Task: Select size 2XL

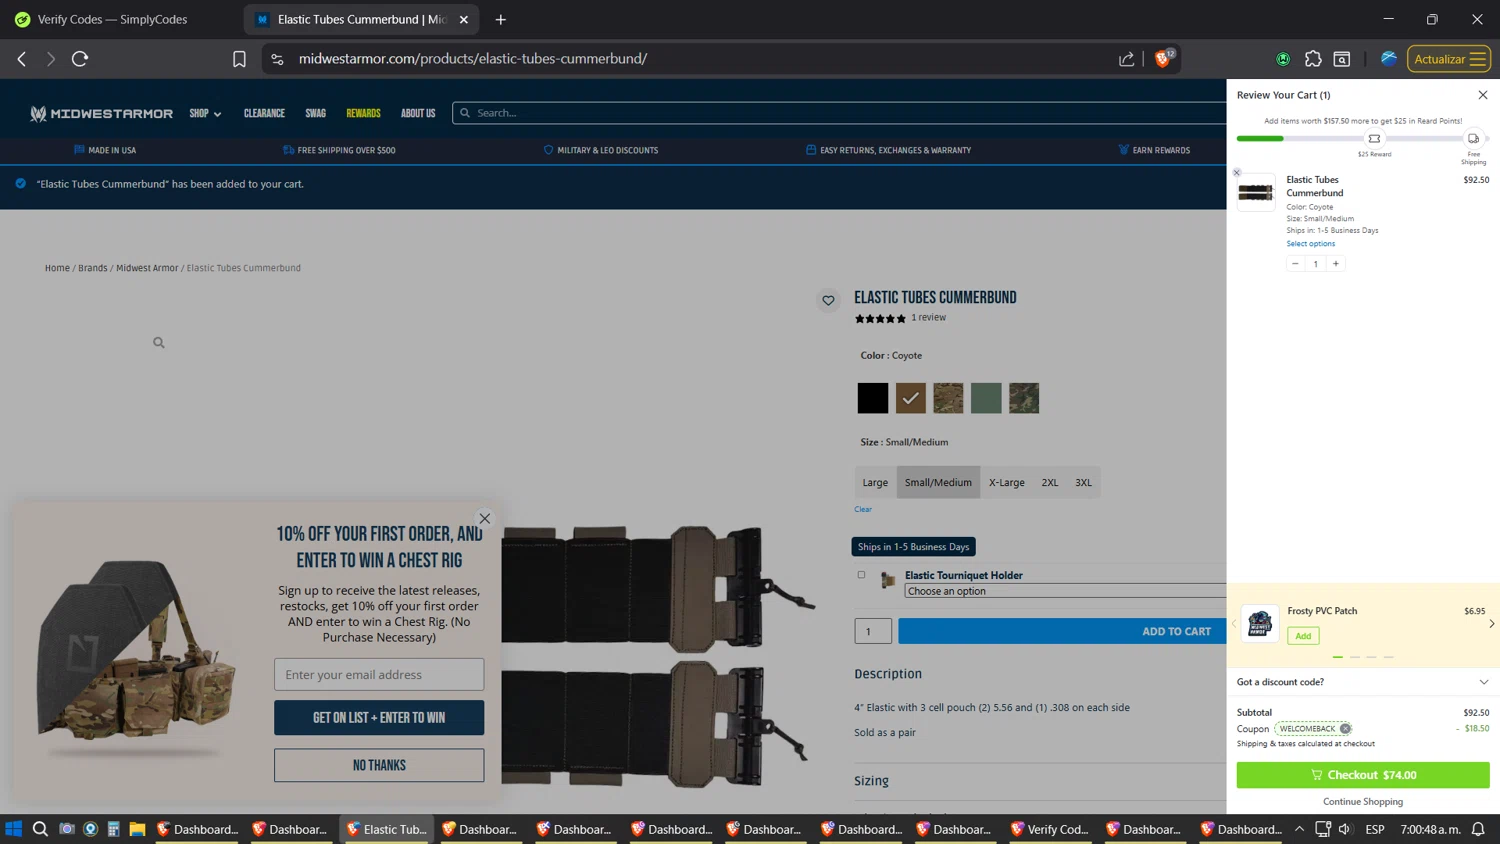Action: [1049, 482]
